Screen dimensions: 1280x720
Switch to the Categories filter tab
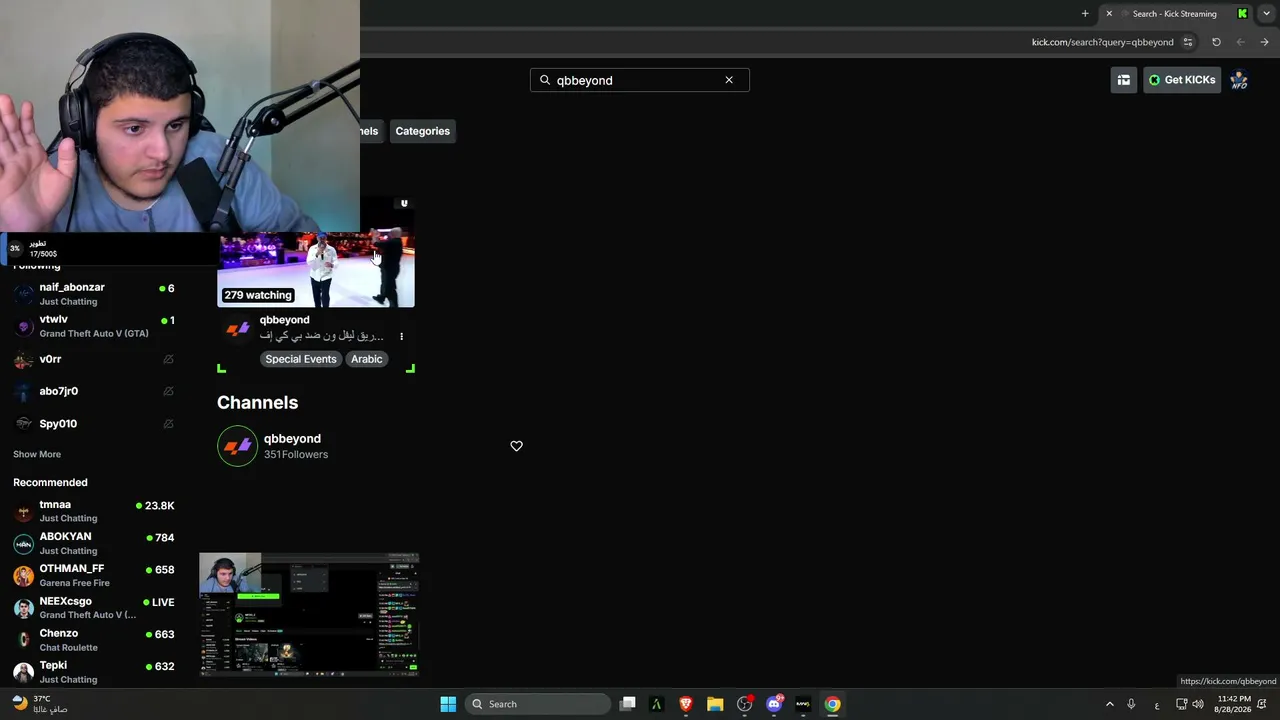click(x=422, y=131)
